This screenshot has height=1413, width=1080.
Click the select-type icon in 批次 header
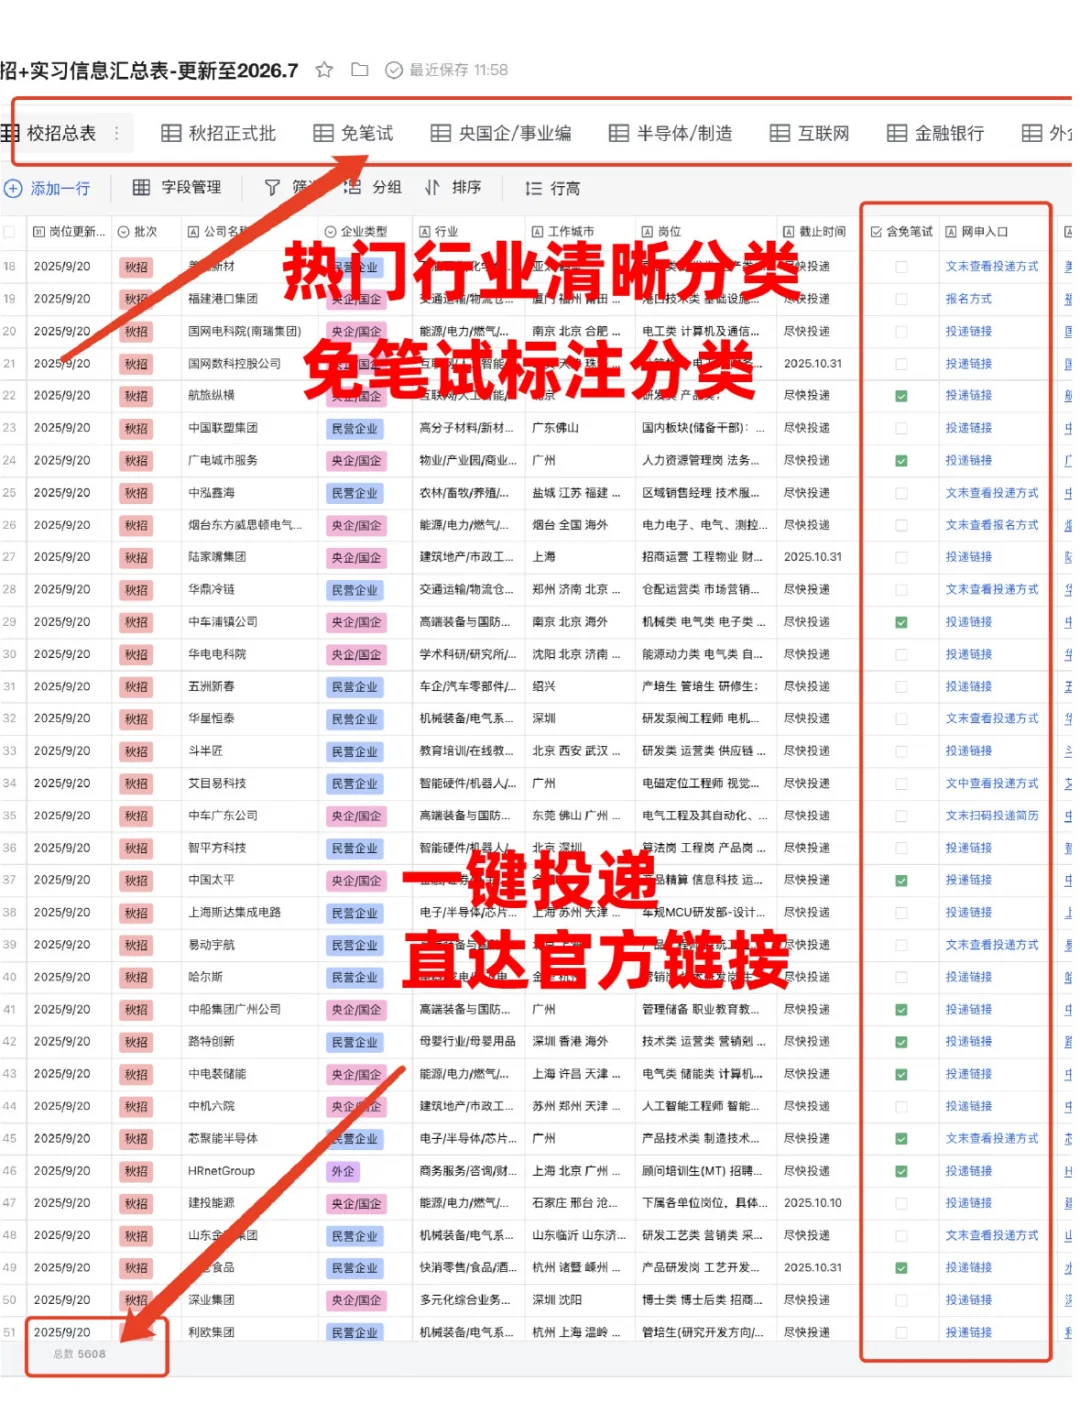pos(124,232)
